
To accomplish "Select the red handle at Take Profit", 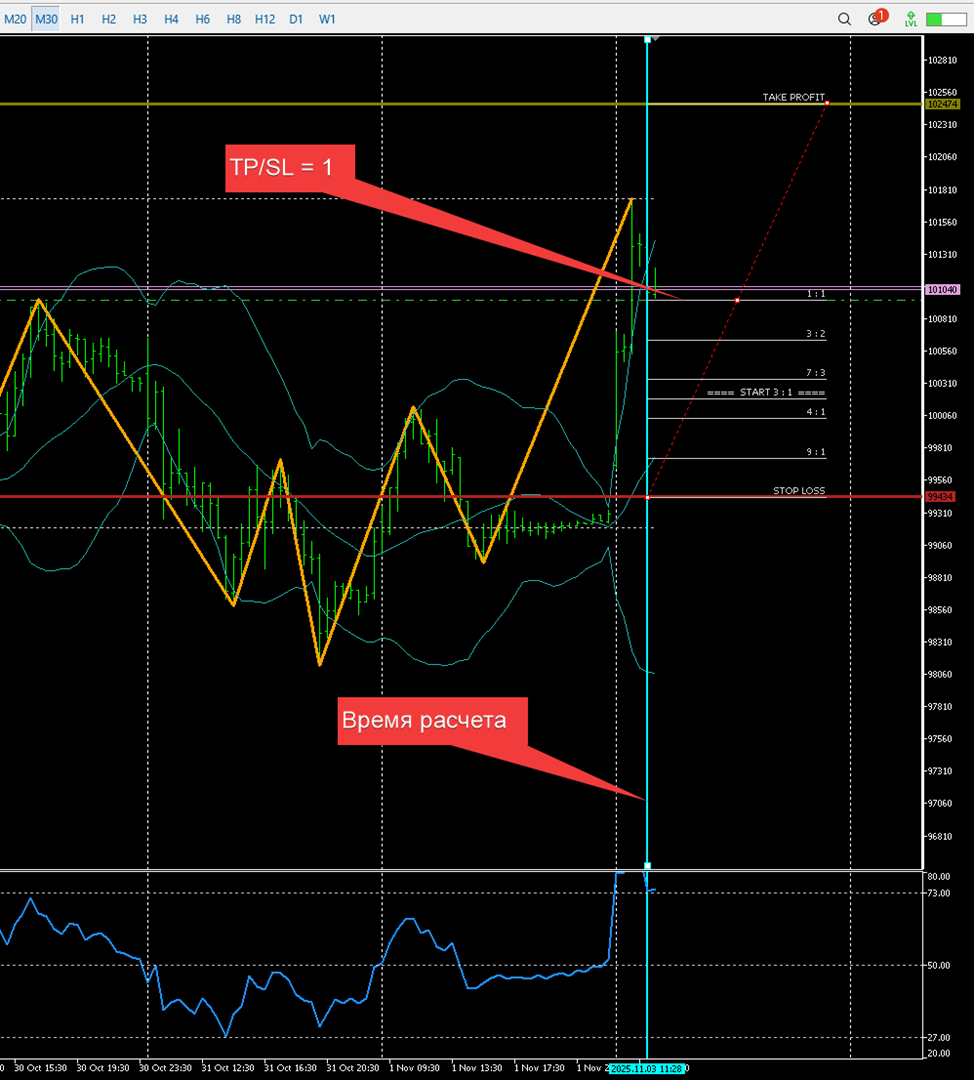I will (827, 103).
